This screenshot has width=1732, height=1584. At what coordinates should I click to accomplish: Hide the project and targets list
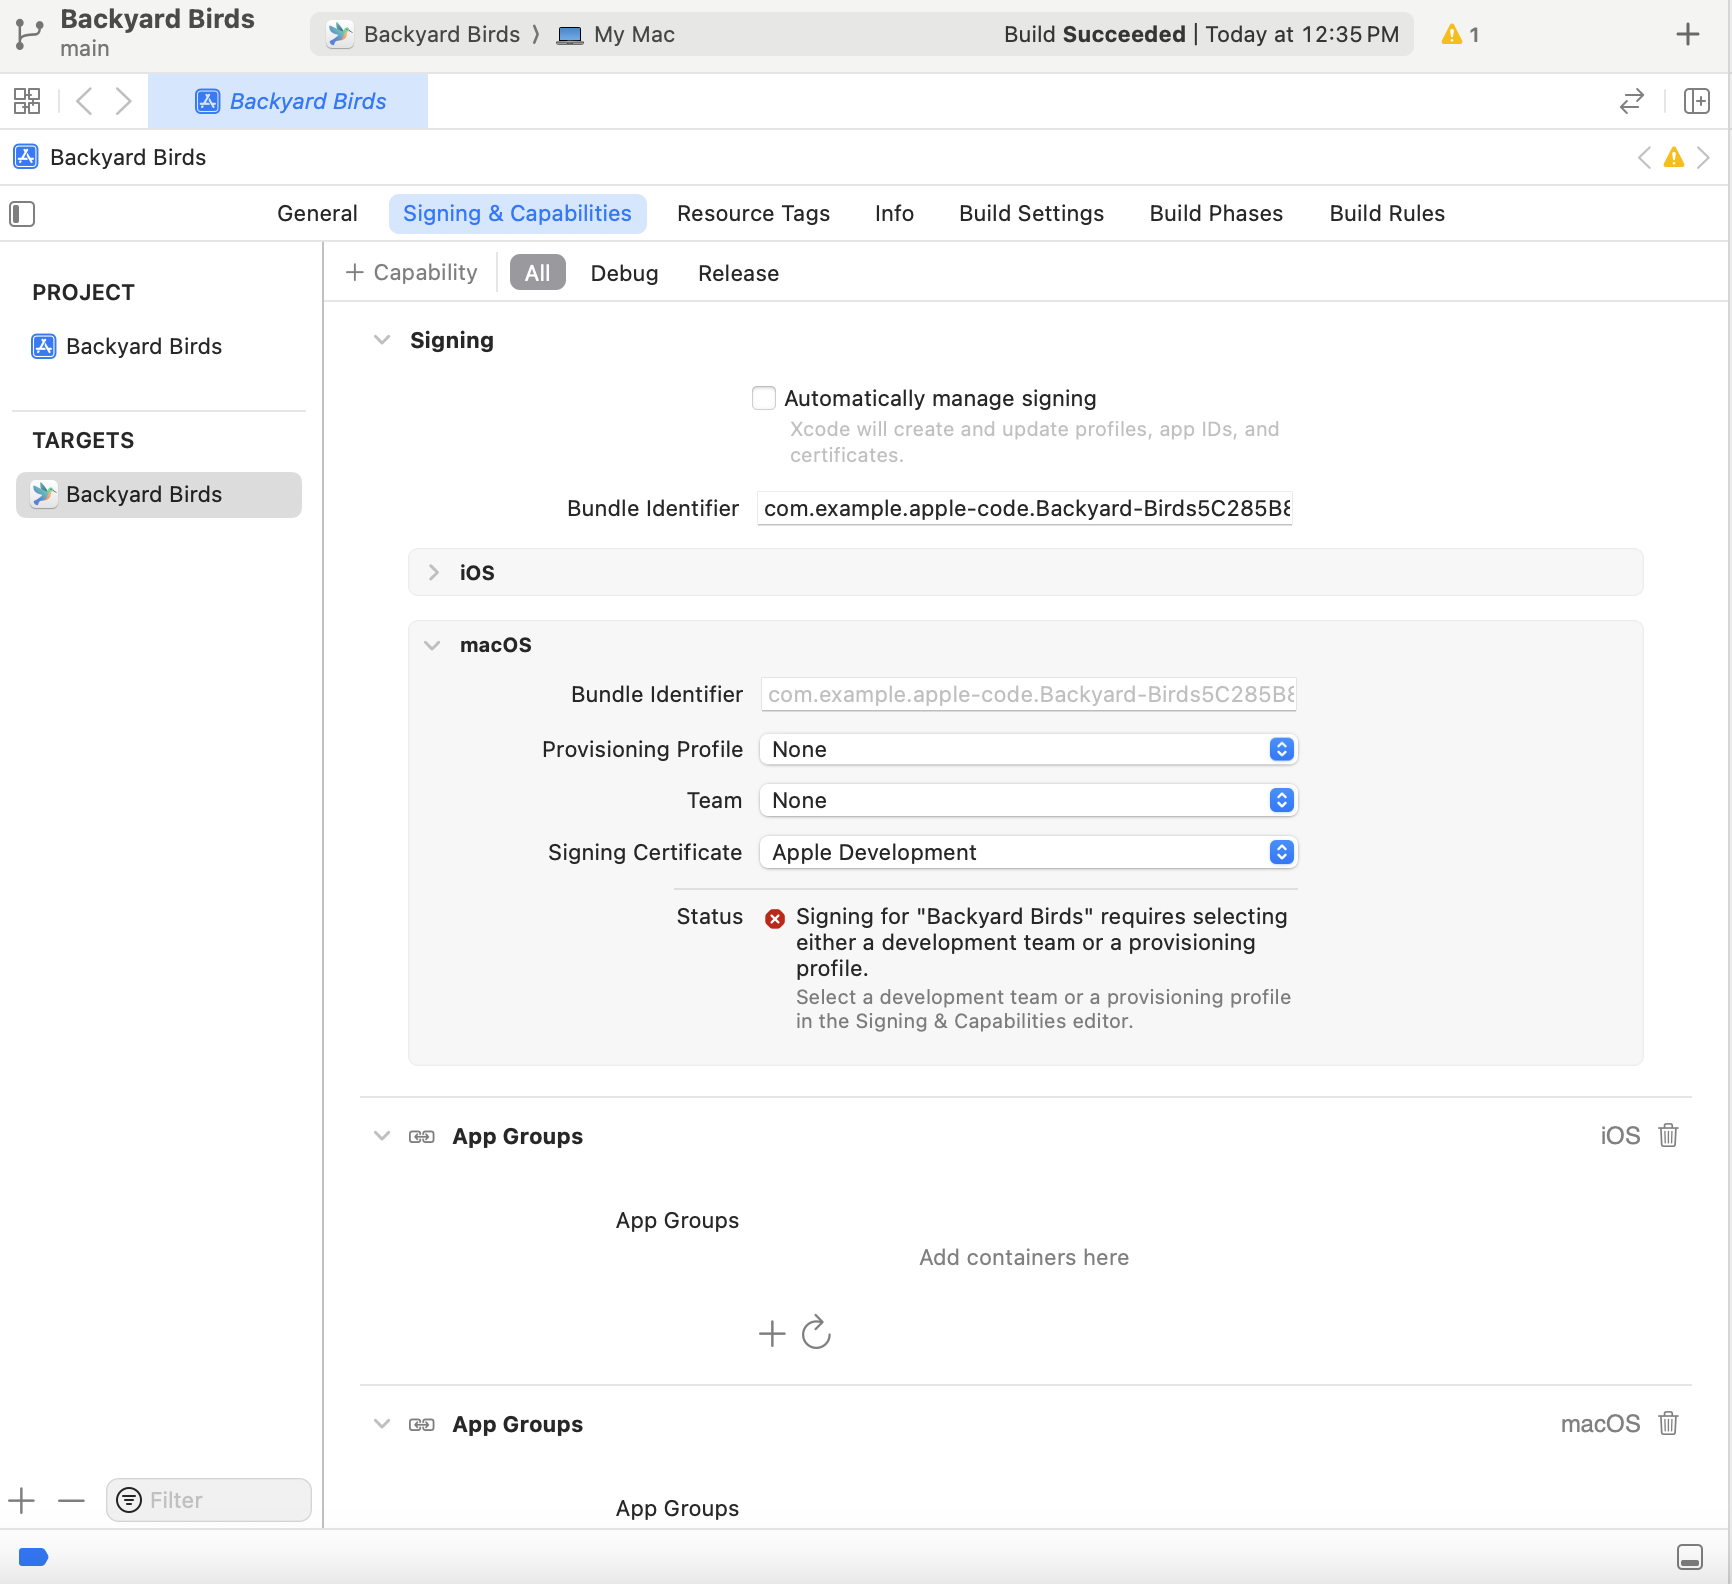[22, 214]
